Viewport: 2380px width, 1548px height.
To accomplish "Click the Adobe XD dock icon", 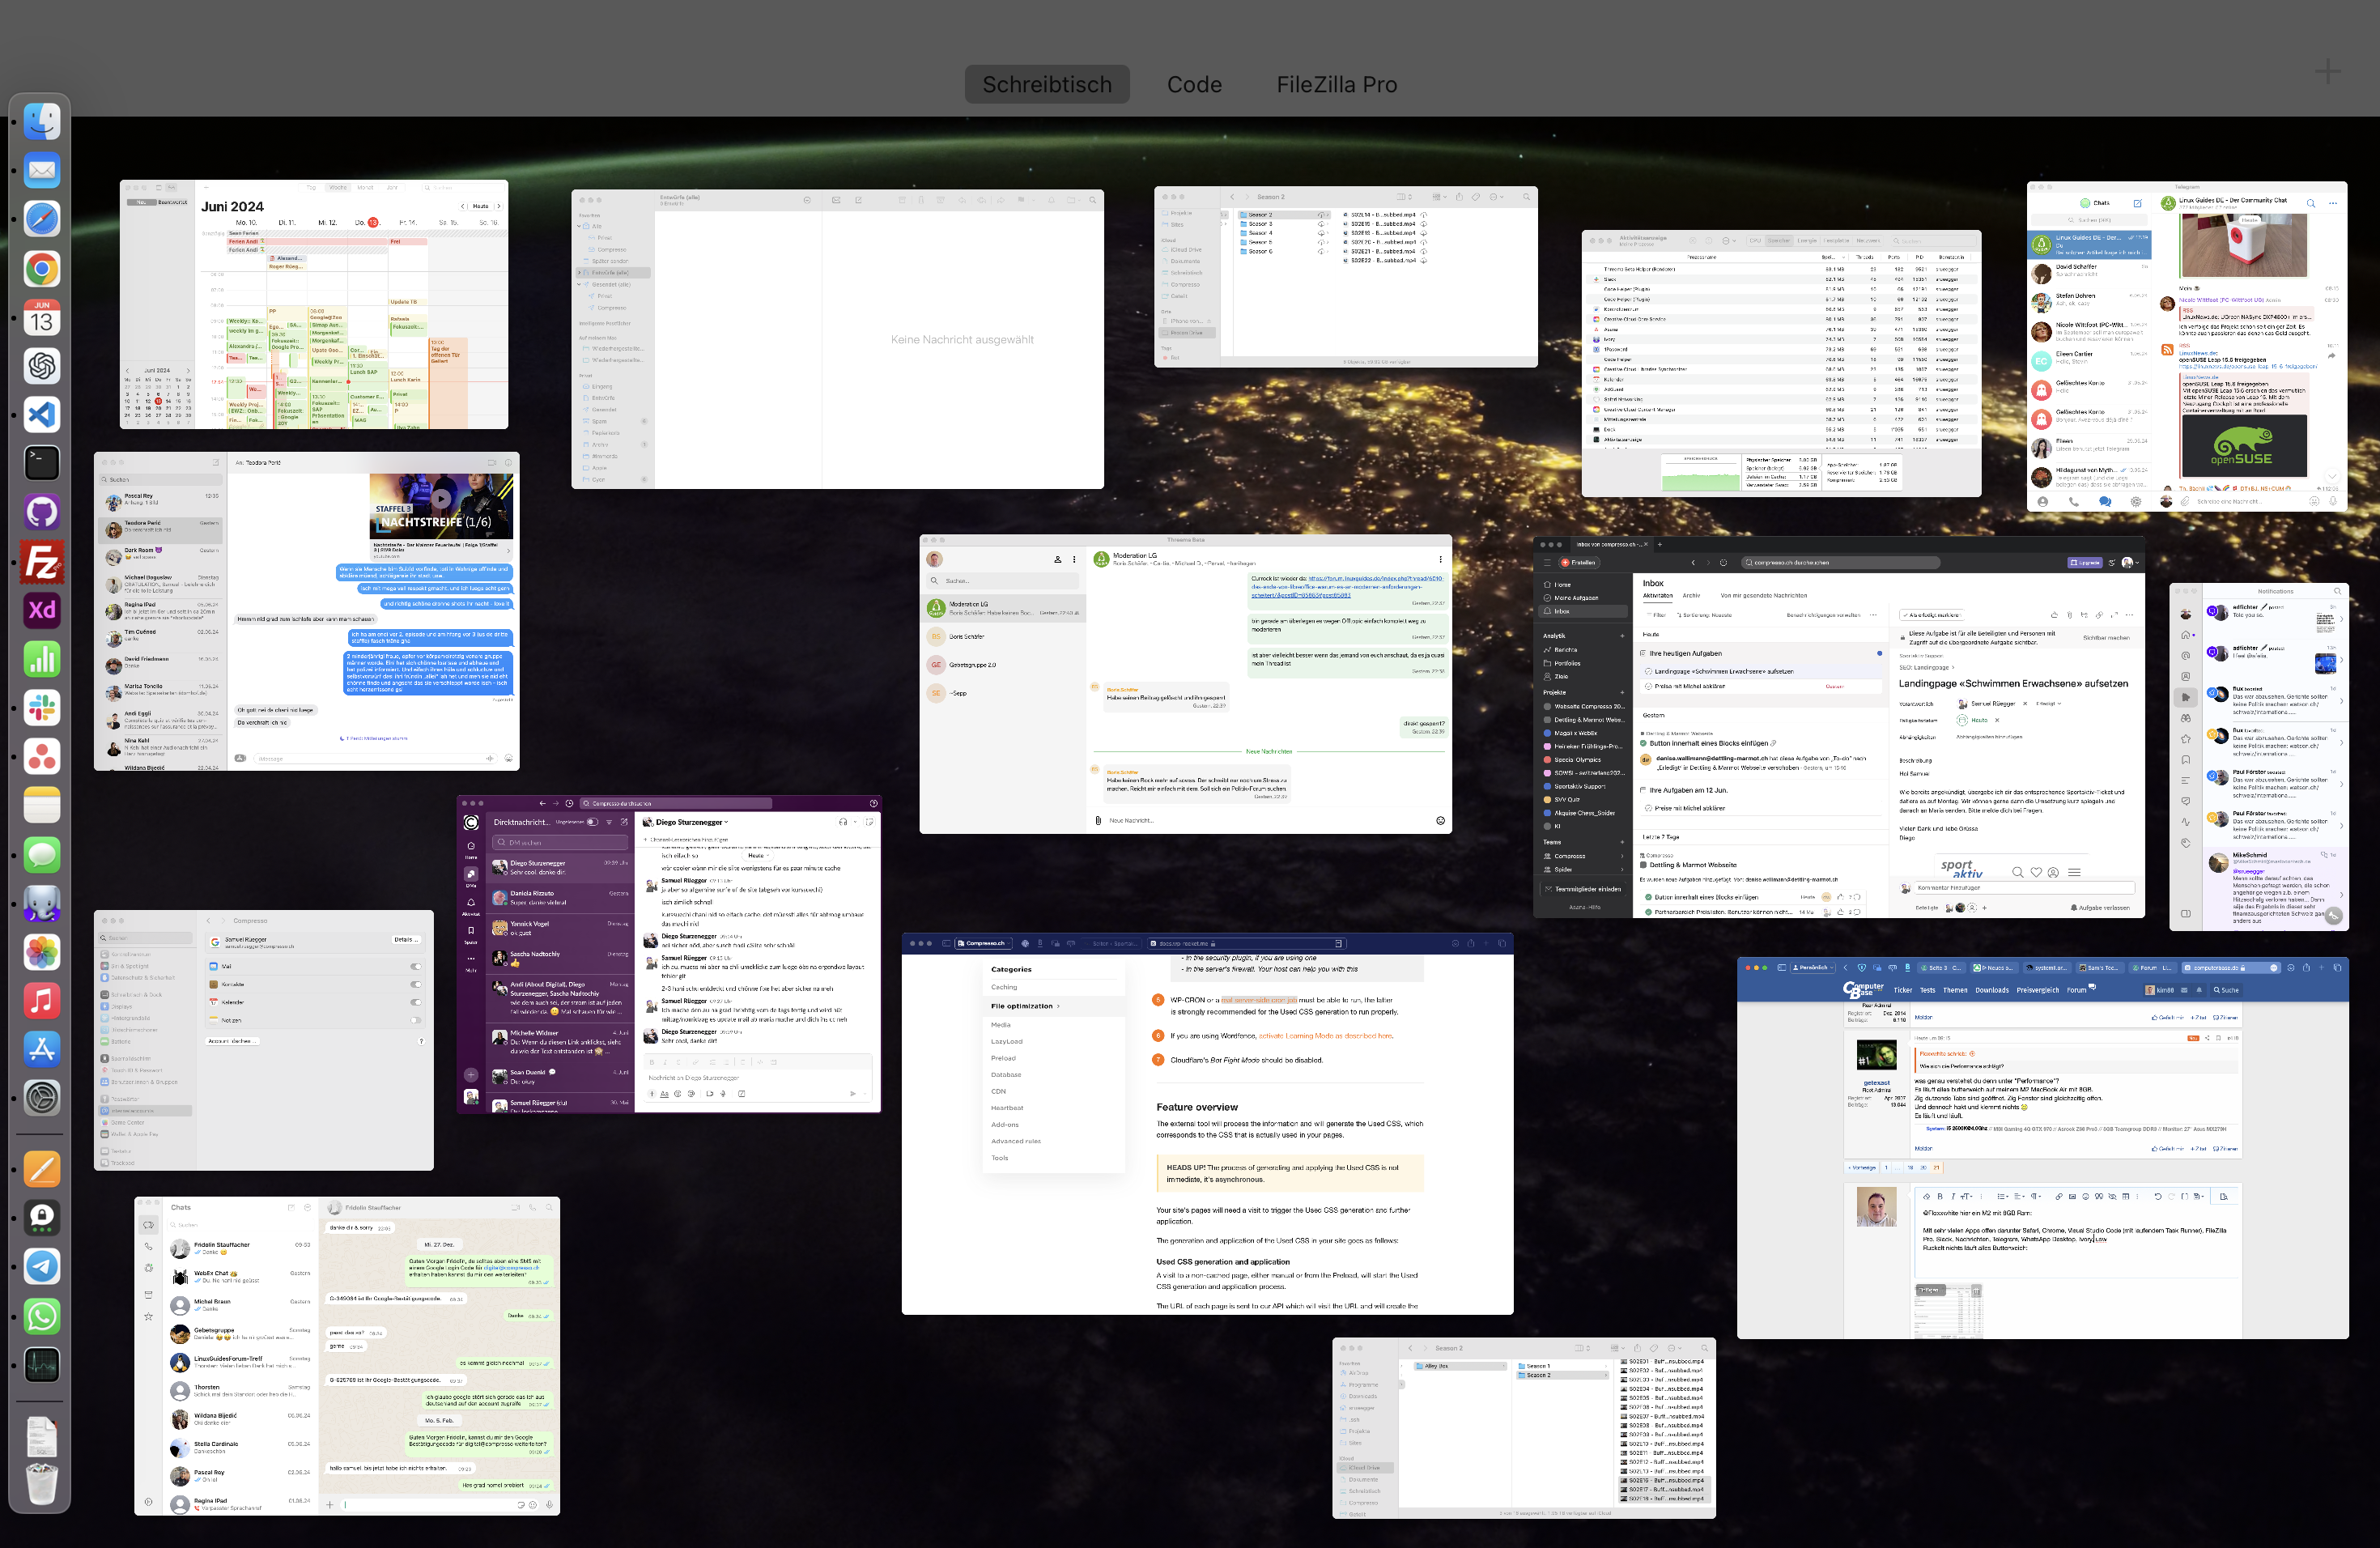I will pos(41,610).
